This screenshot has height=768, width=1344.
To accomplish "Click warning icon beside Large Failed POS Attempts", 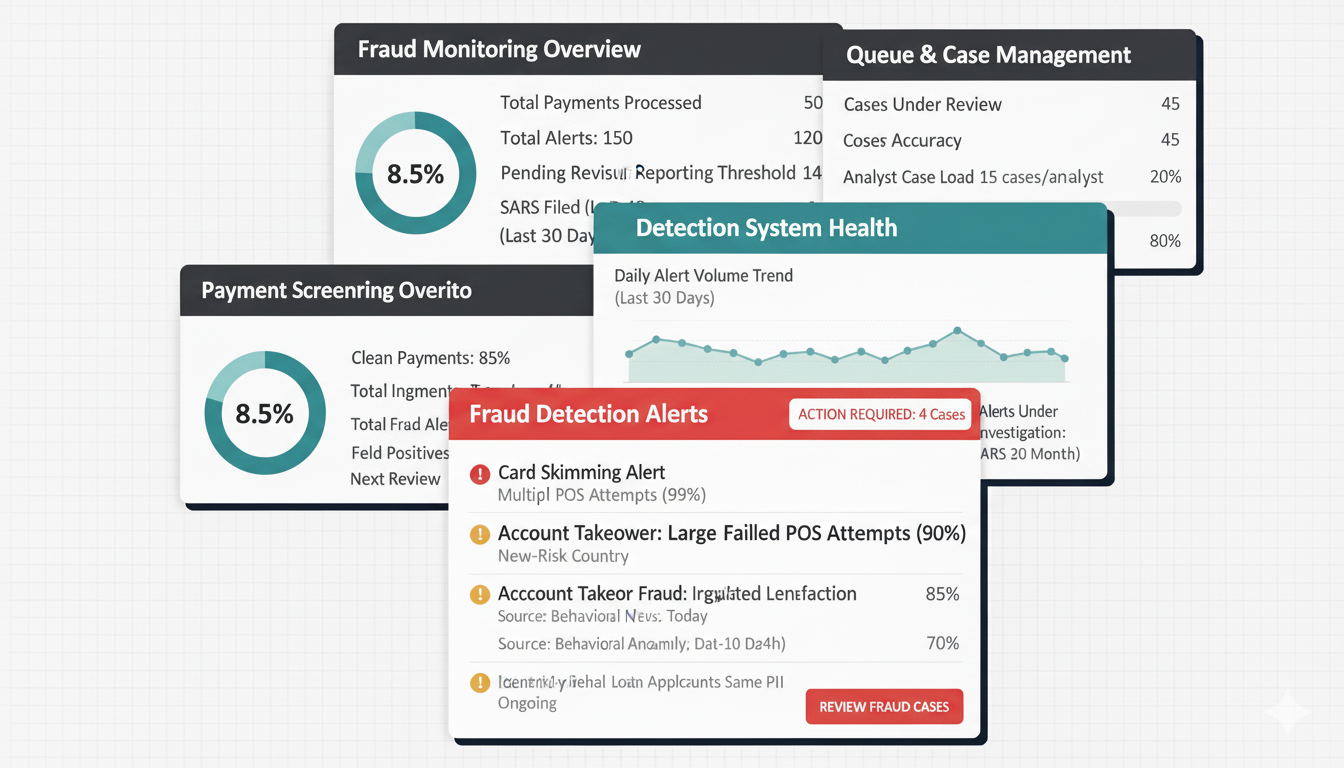I will click(x=479, y=534).
